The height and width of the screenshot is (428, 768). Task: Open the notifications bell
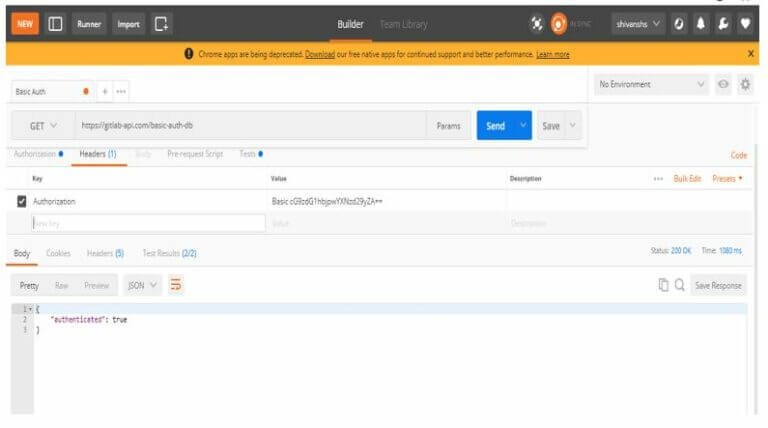click(701, 24)
